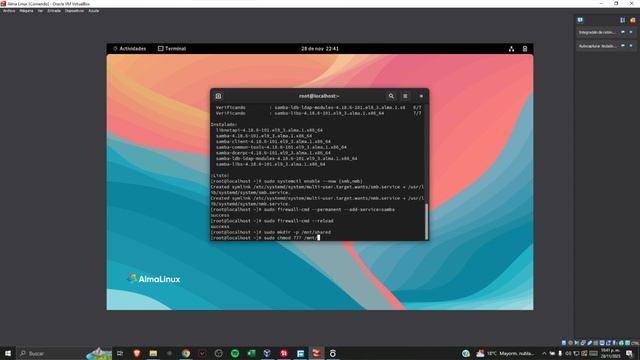
Task: Click the 'Instalado:' heading in terminal
Action: tap(224, 124)
